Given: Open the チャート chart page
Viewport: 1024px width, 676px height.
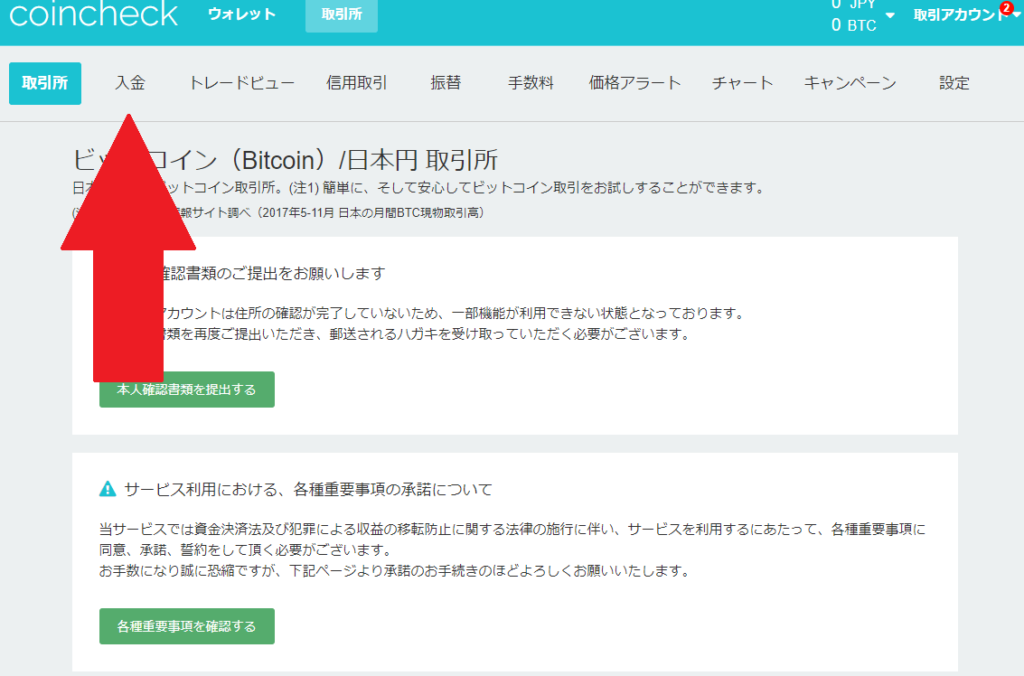Looking at the screenshot, I should (x=743, y=83).
